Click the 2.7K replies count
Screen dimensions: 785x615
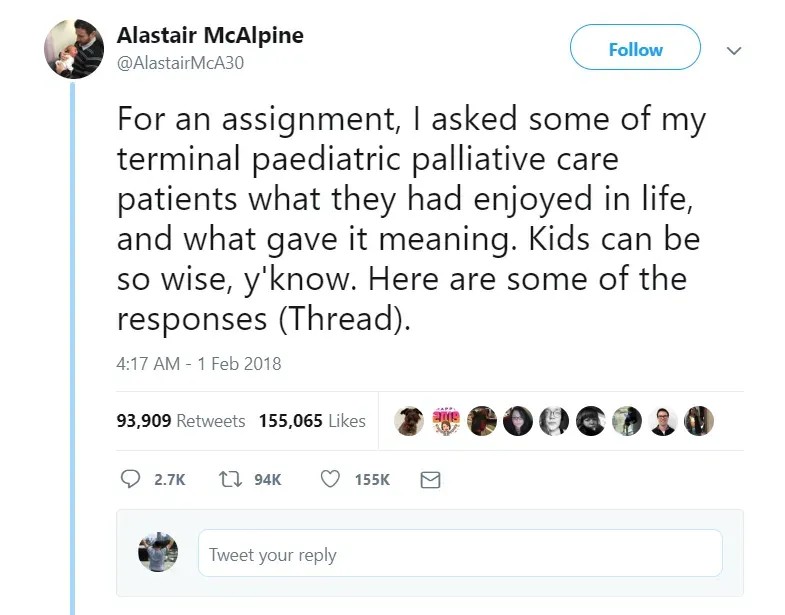click(x=170, y=480)
